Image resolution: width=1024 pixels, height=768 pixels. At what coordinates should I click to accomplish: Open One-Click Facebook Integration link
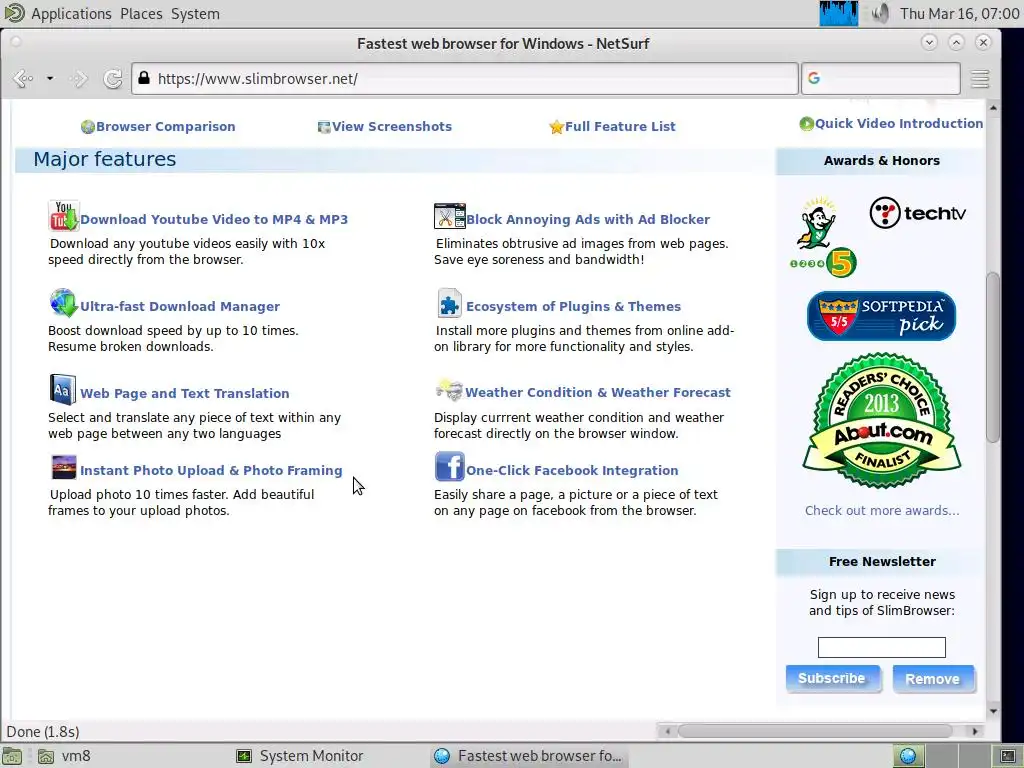571,470
